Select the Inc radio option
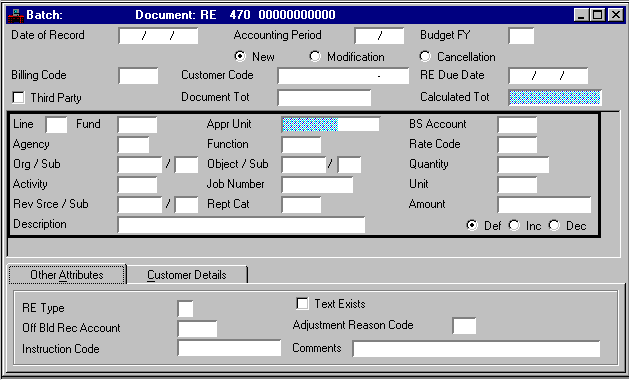The width and height of the screenshot is (629, 380). tap(514, 225)
